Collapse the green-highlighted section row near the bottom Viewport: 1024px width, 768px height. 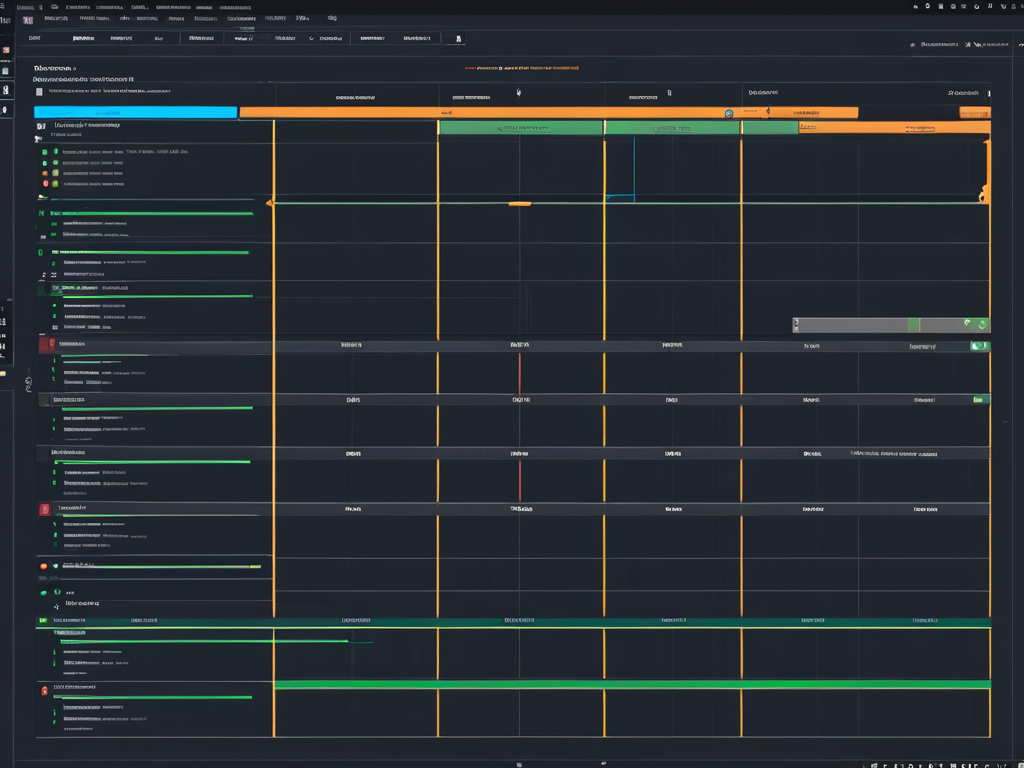[x=43, y=620]
